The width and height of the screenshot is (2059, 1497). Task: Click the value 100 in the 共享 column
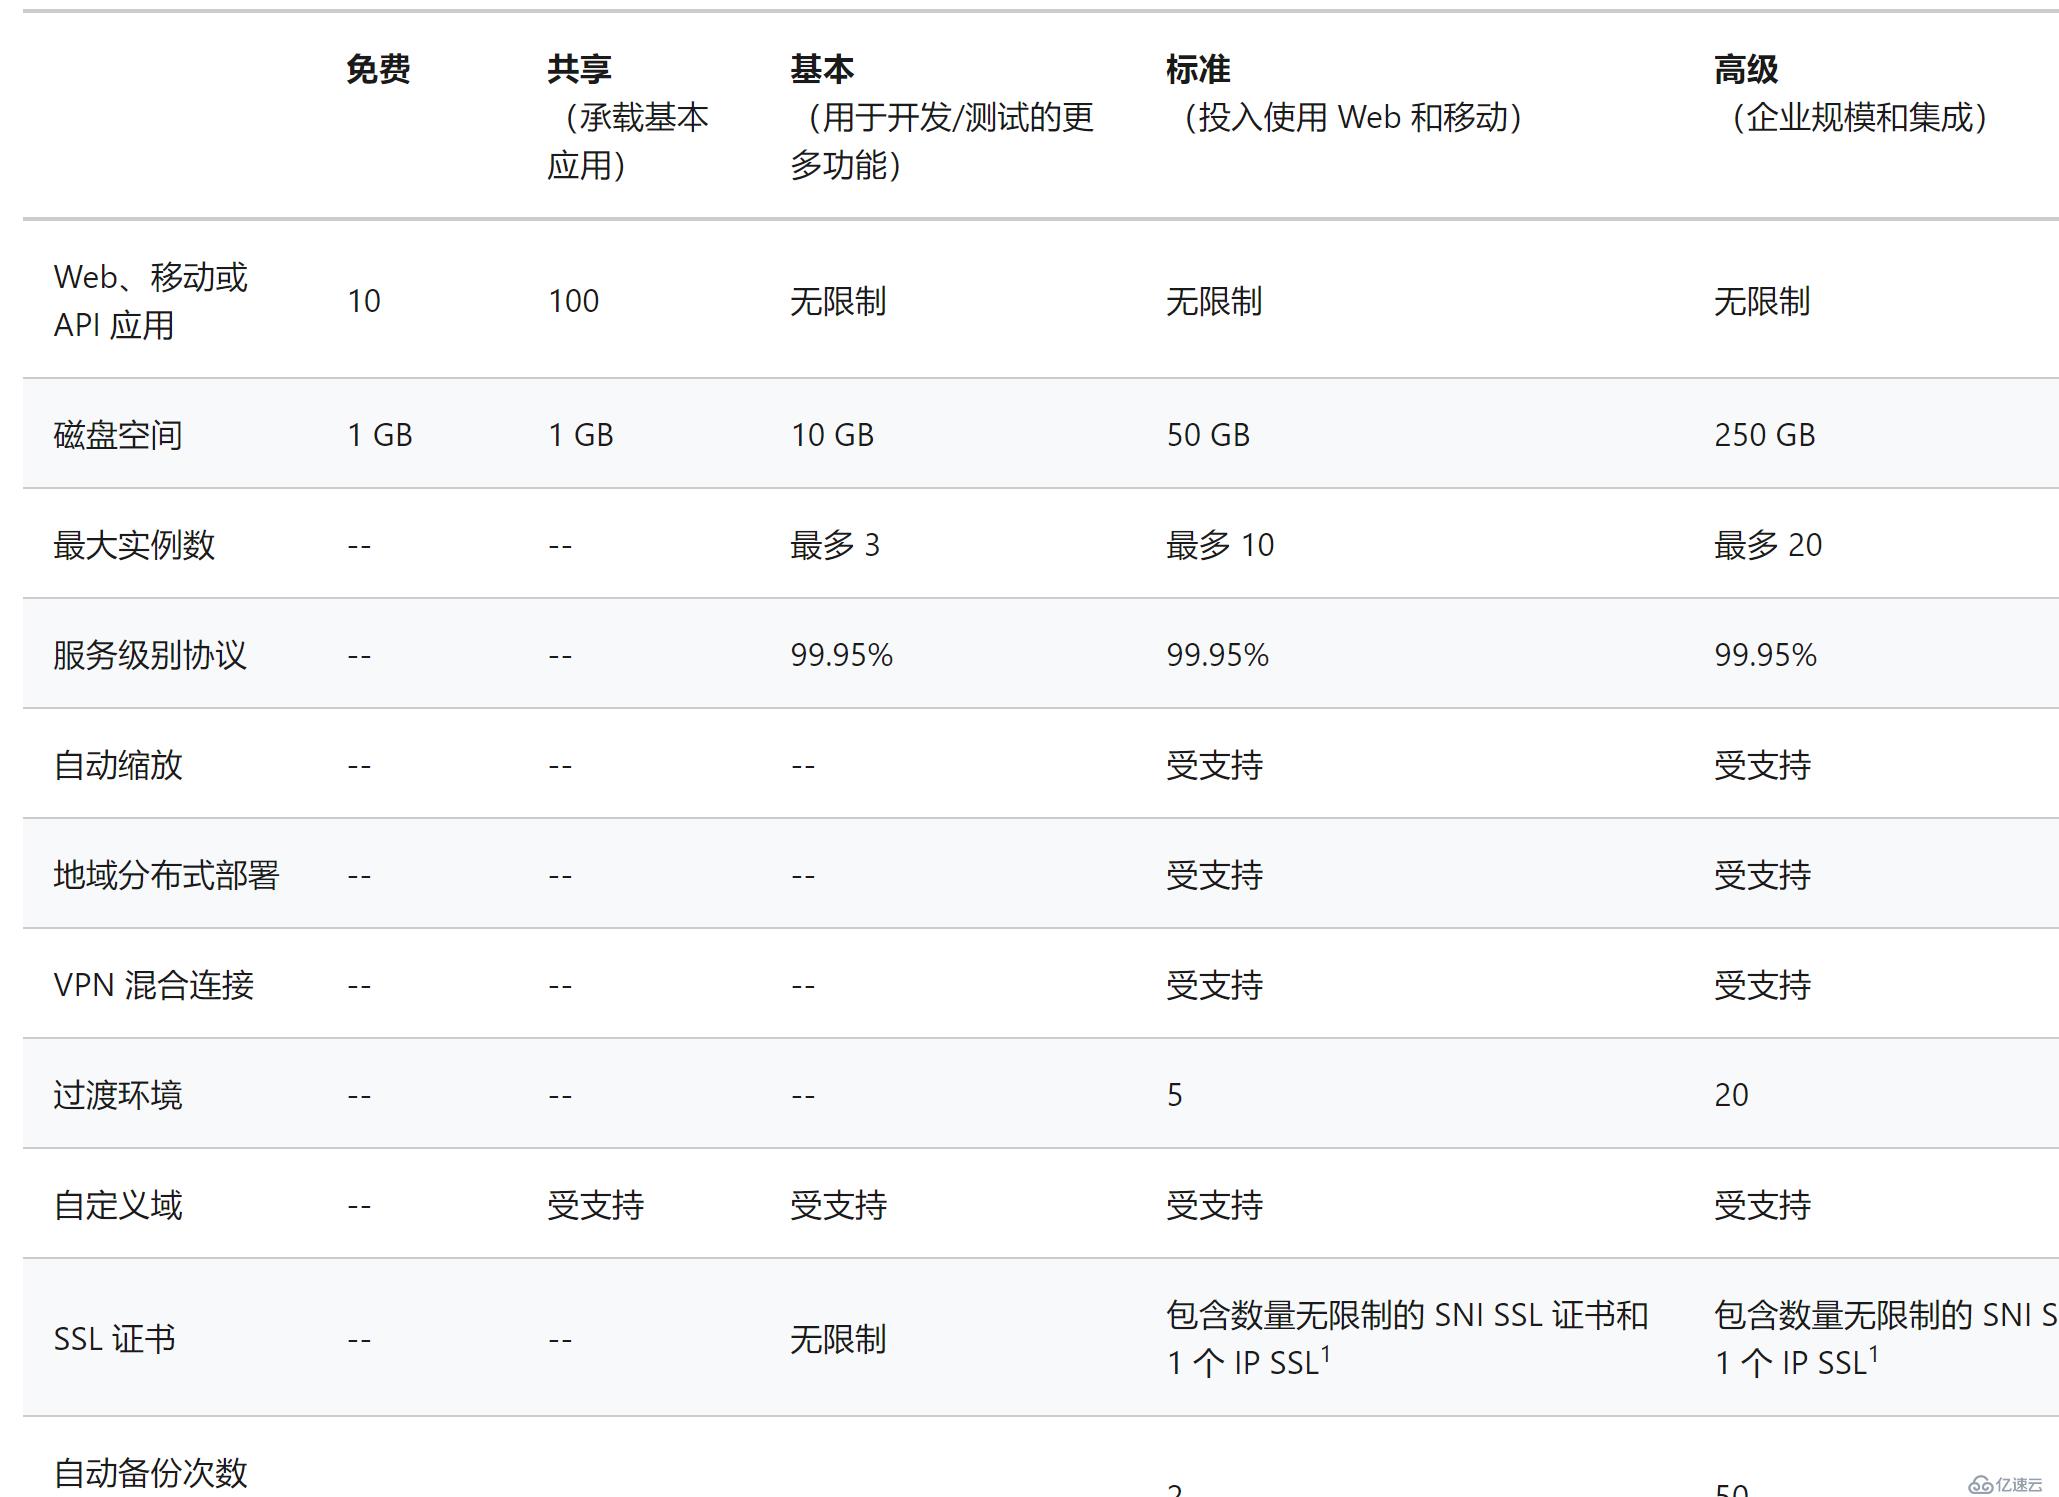point(574,301)
